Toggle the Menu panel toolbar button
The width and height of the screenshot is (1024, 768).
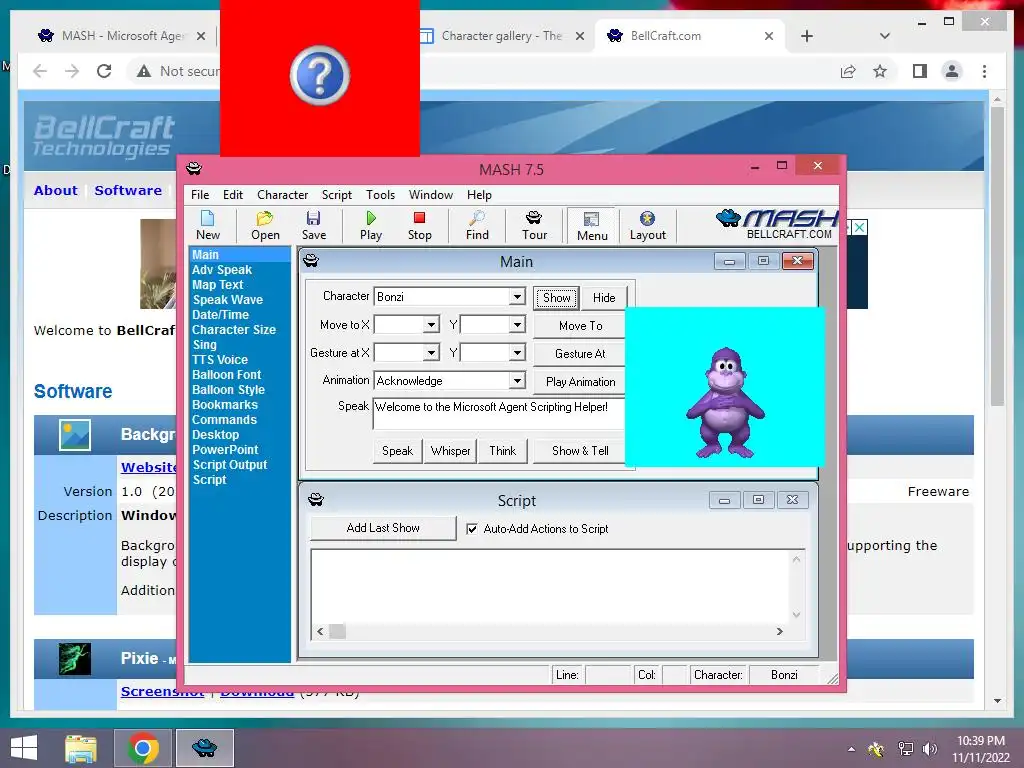(x=592, y=226)
